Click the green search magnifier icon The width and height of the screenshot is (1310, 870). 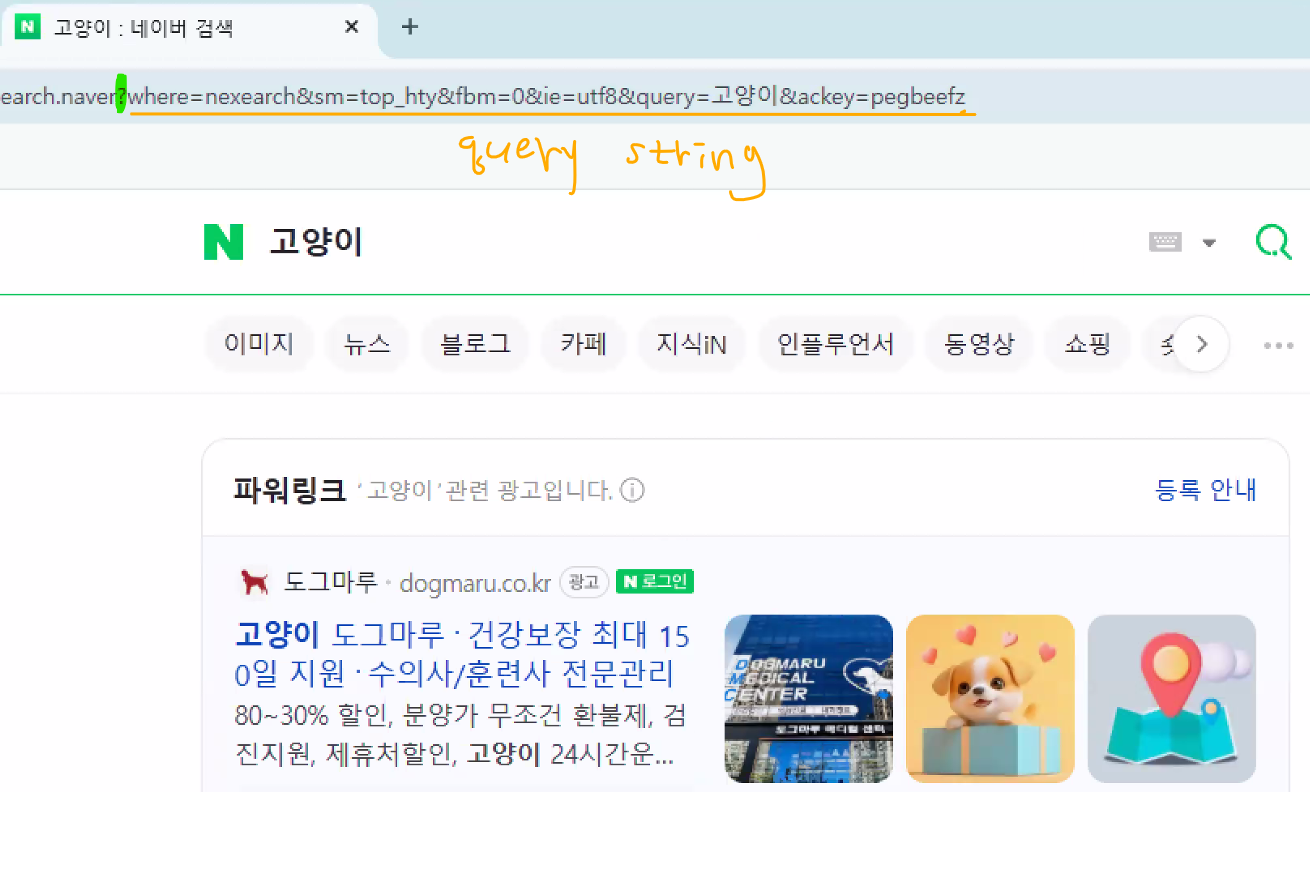(x=1273, y=242)
